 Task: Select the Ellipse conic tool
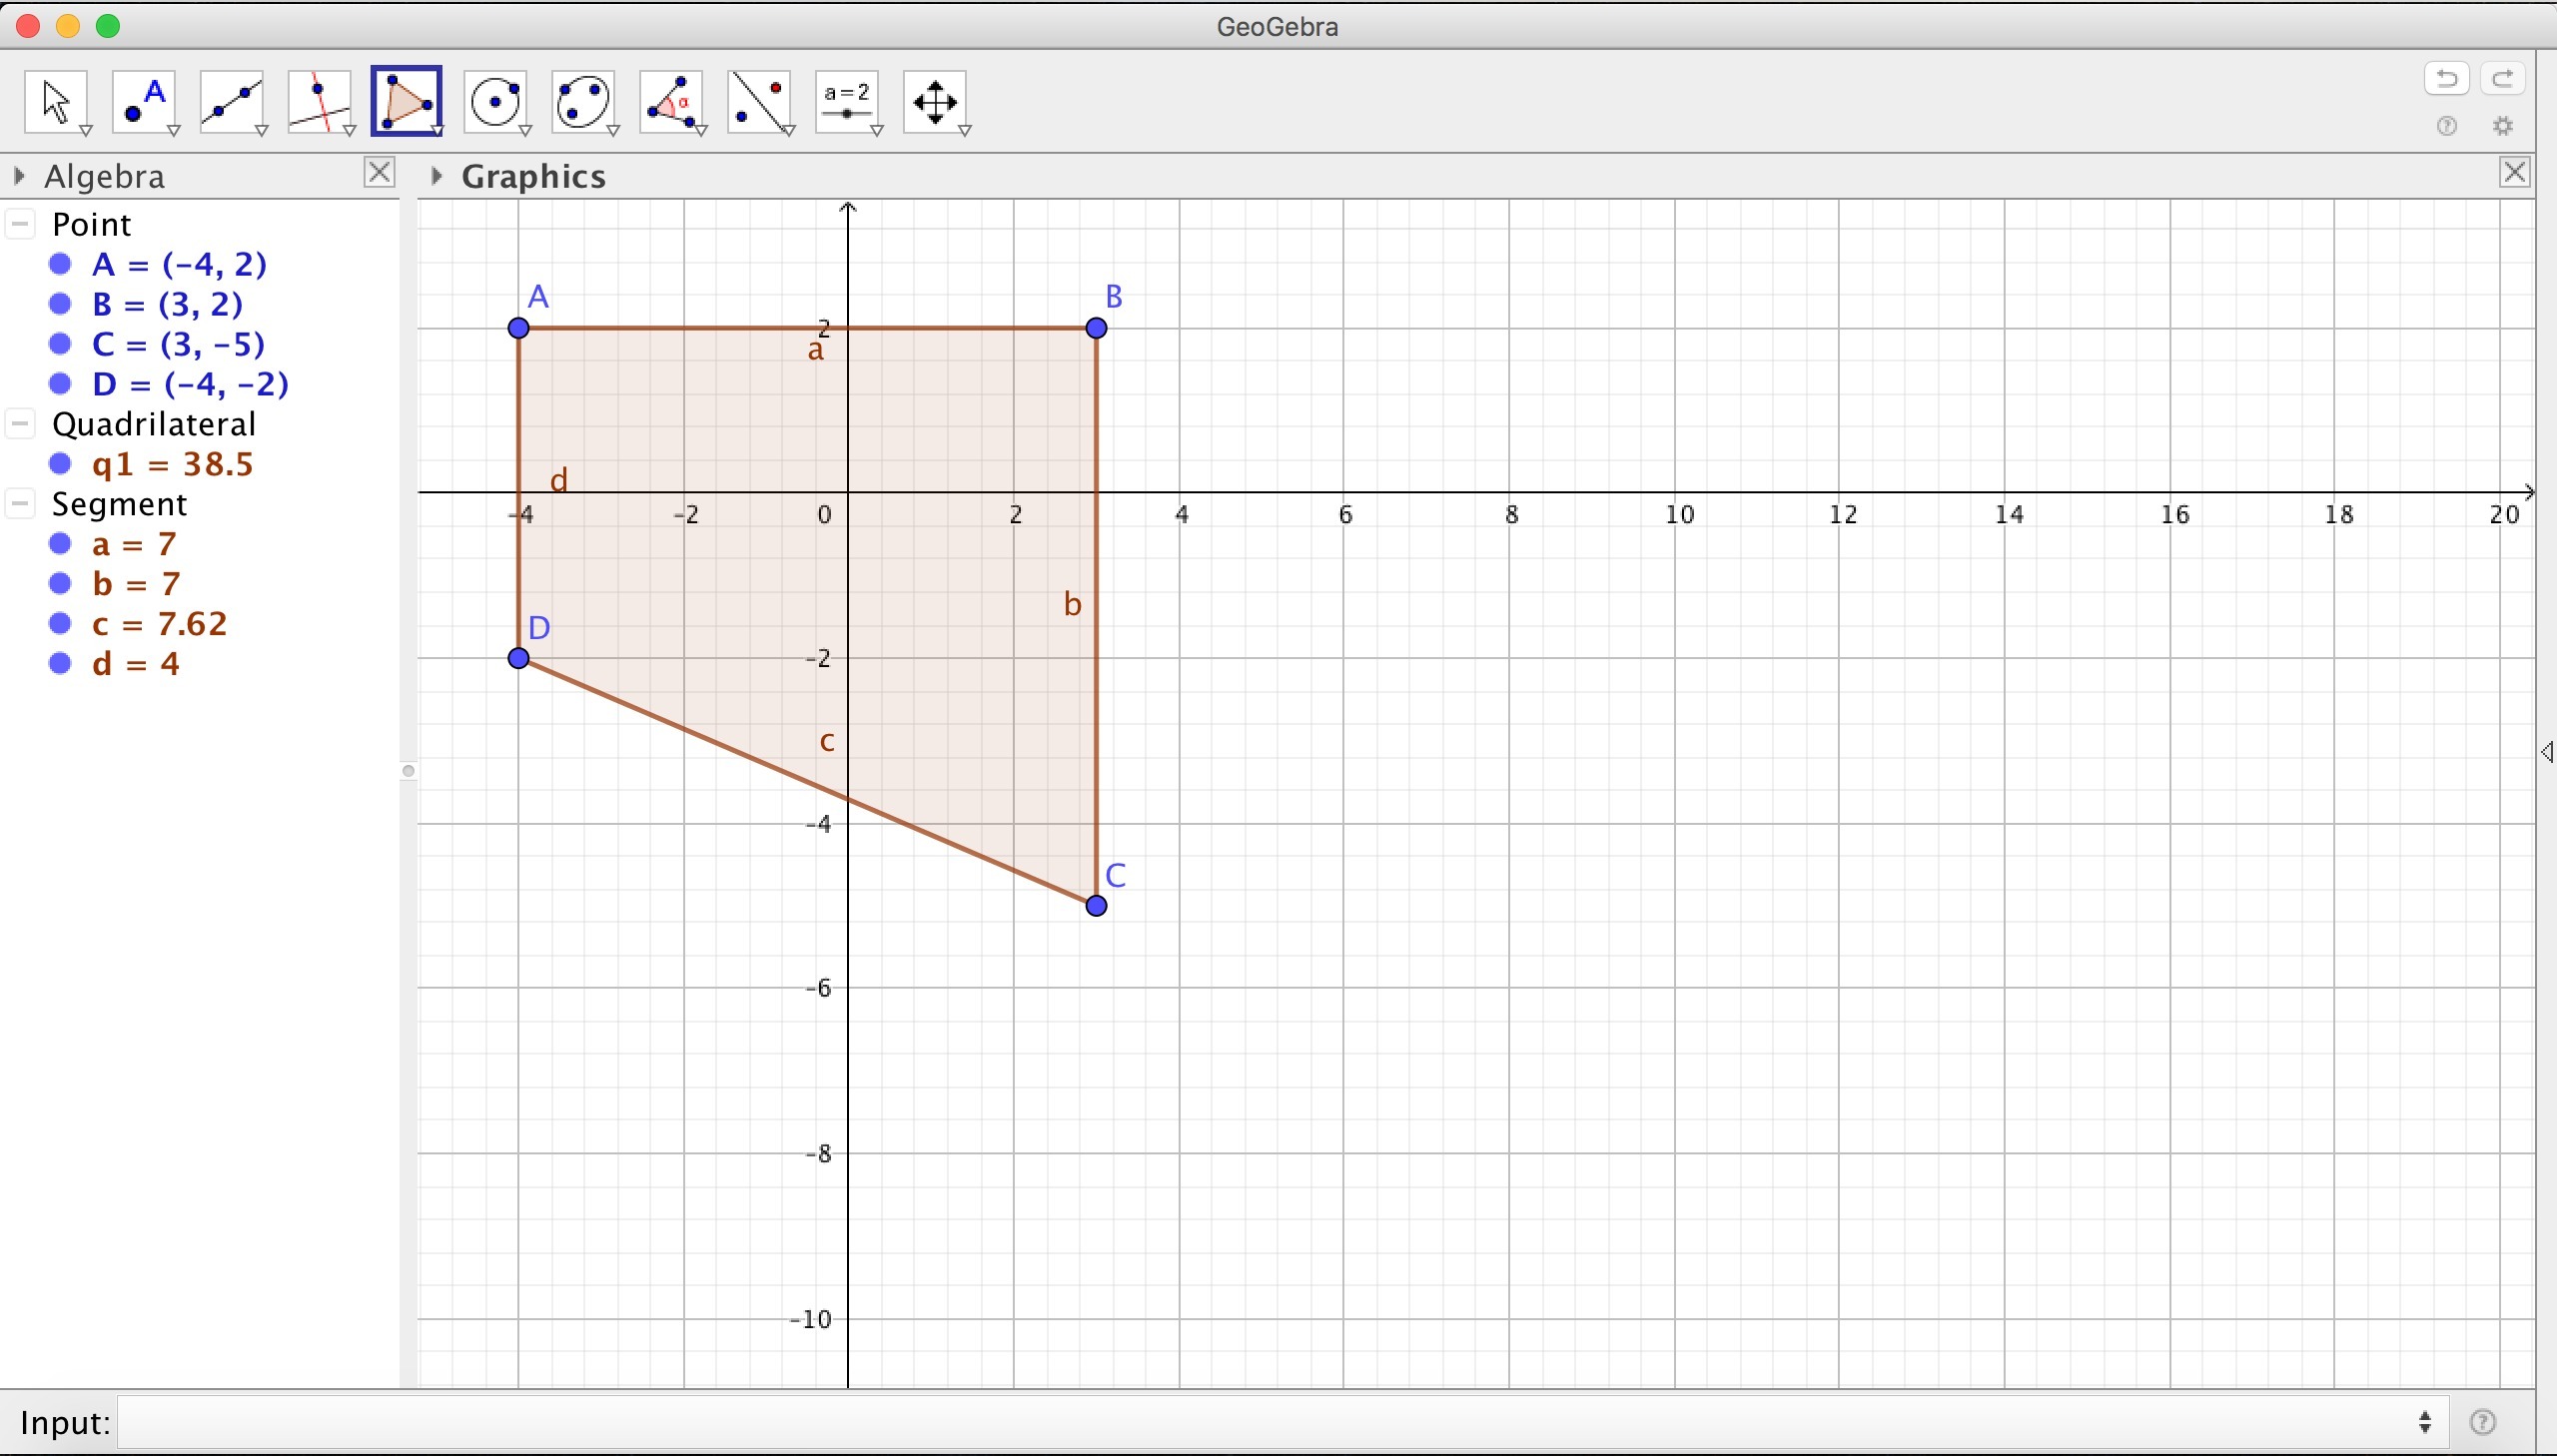point(584,101)
